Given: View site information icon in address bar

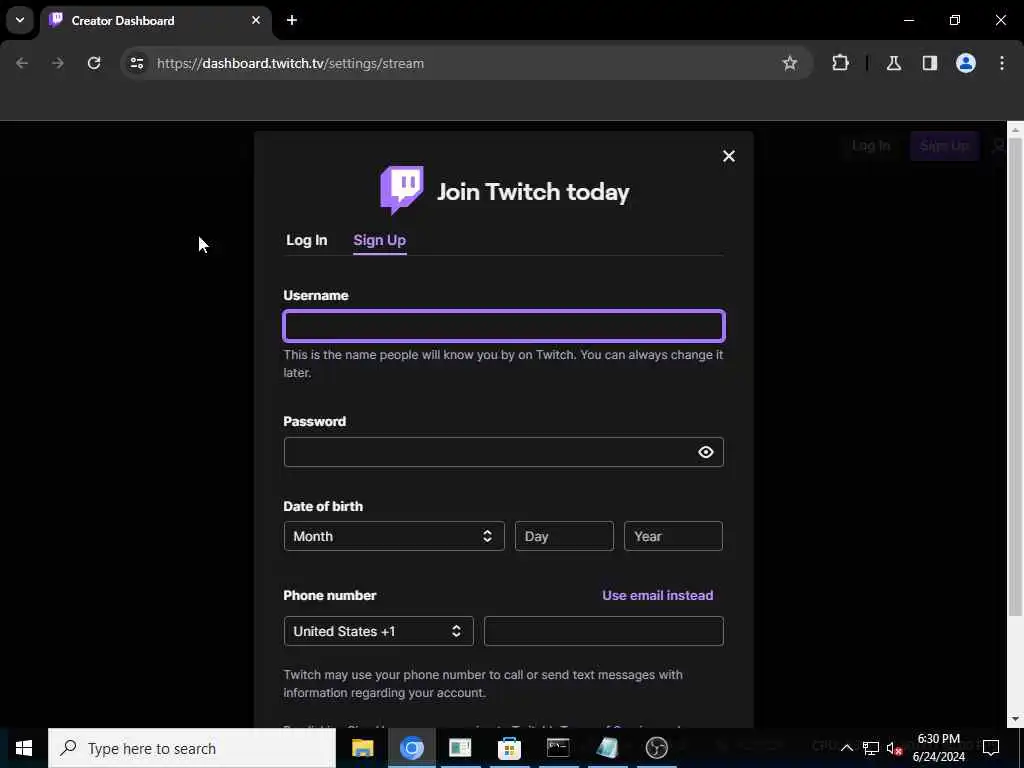Looking at the screenshot, I should (x=136, y=63).
